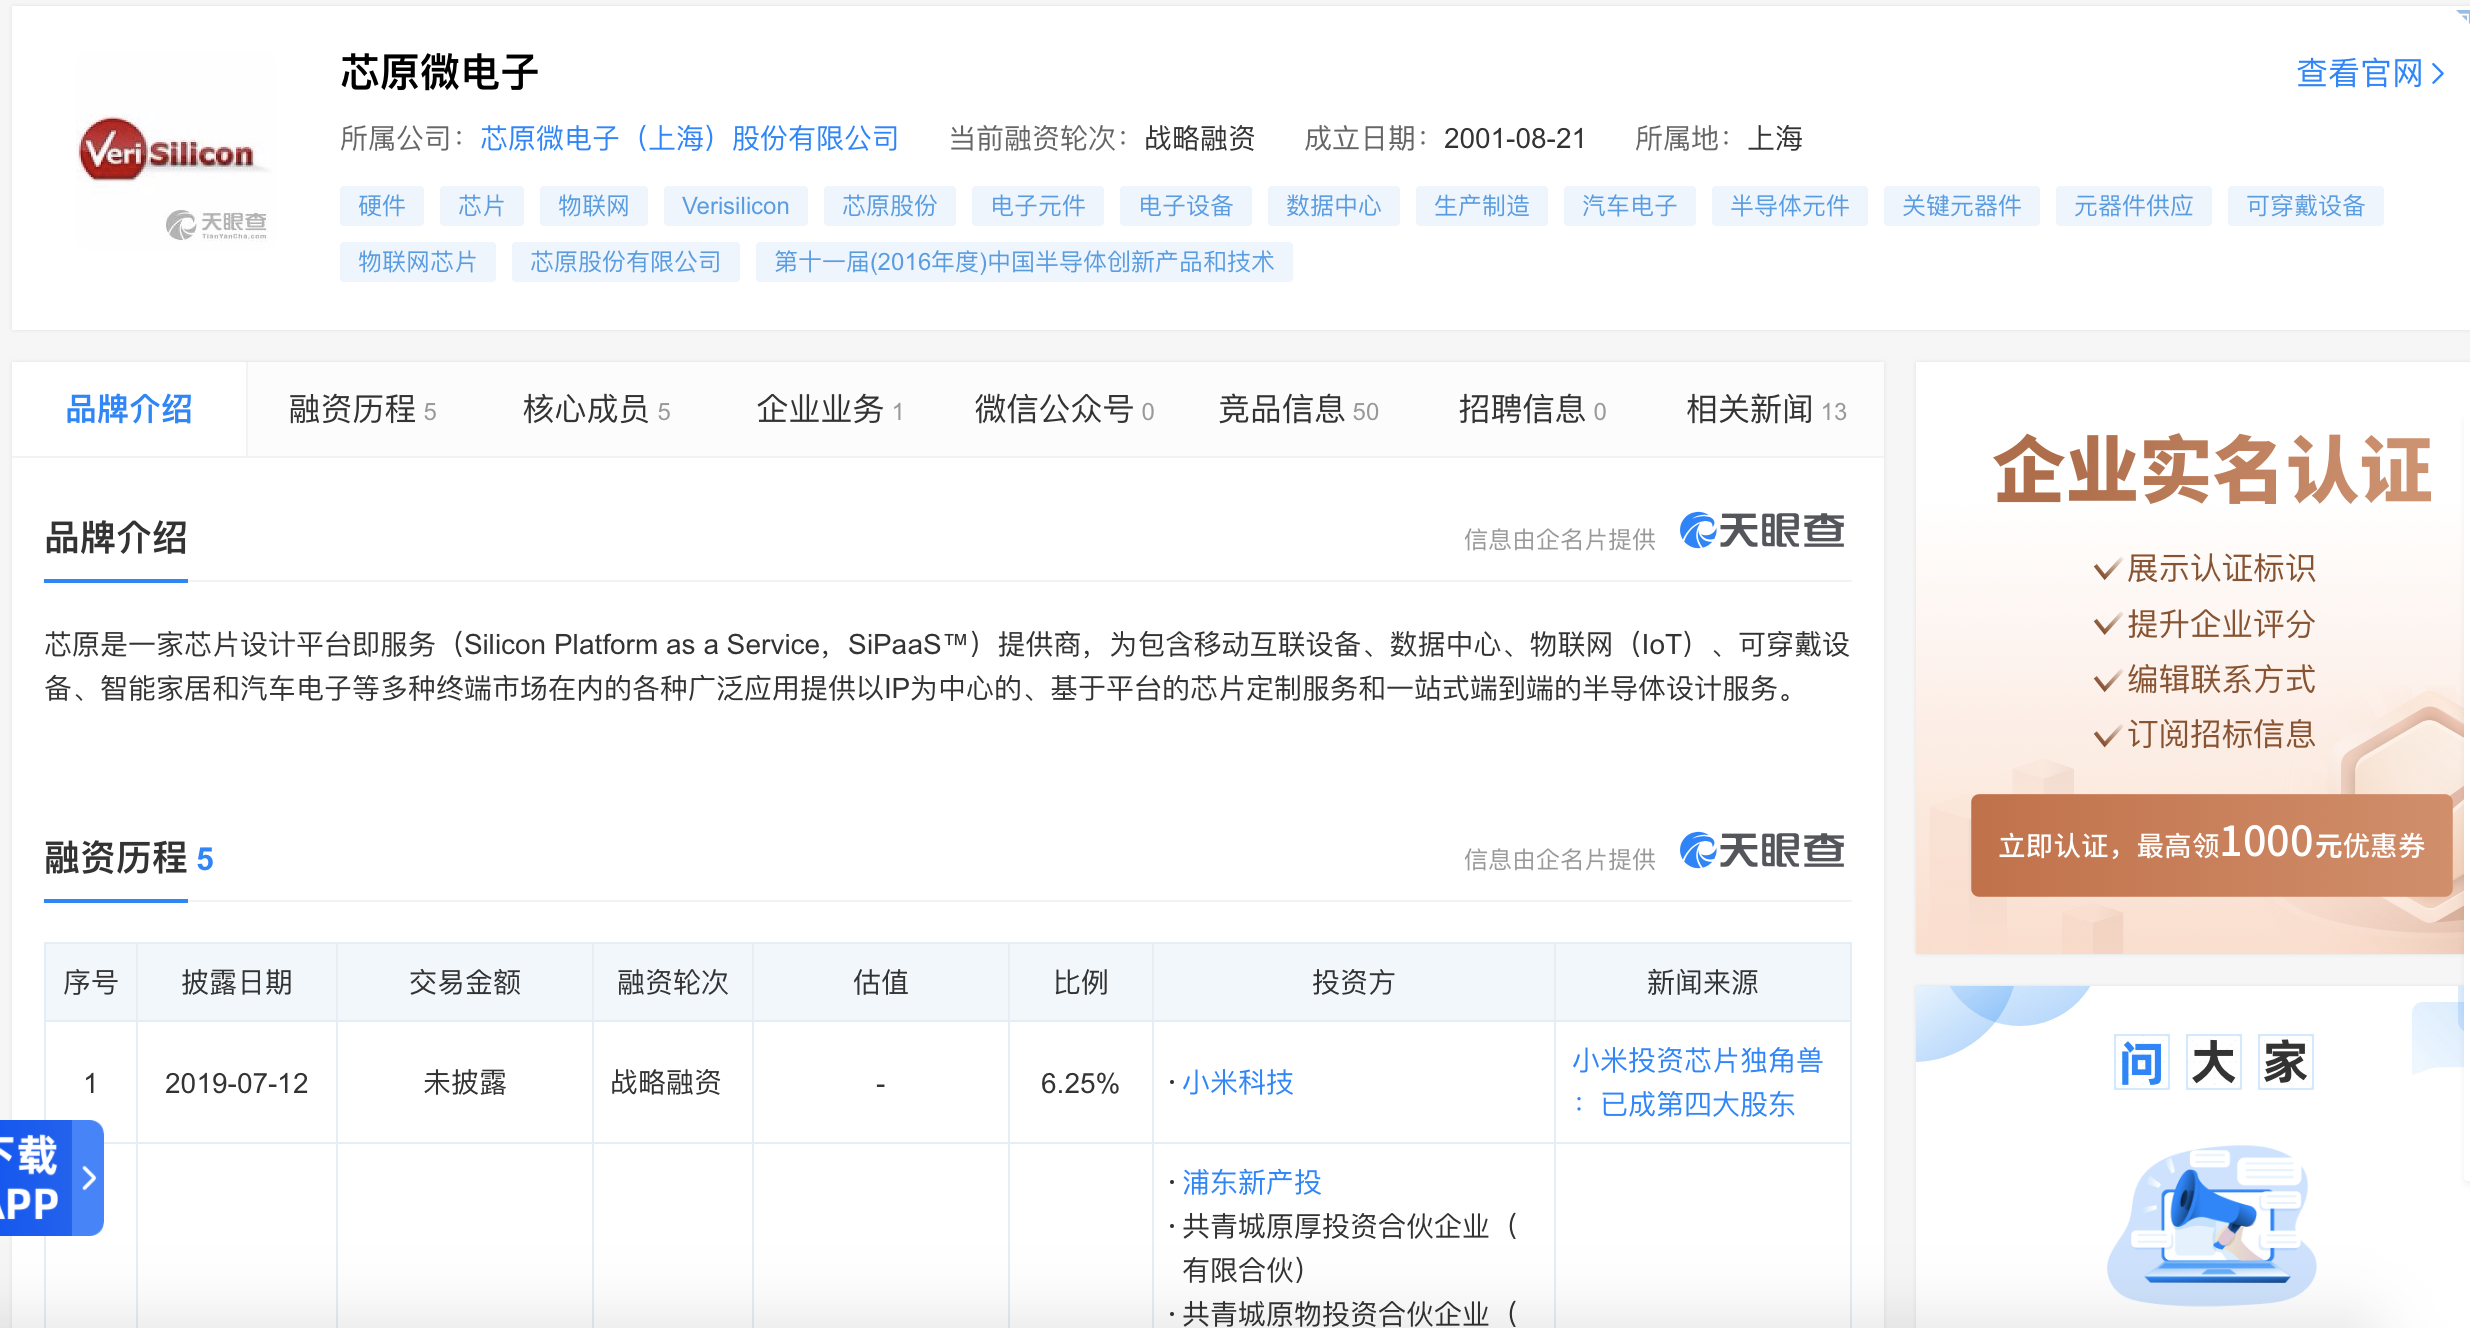Switch to the 品牌介绍 tab
The image size is (2470, 1328).
[x=129, y=409]
